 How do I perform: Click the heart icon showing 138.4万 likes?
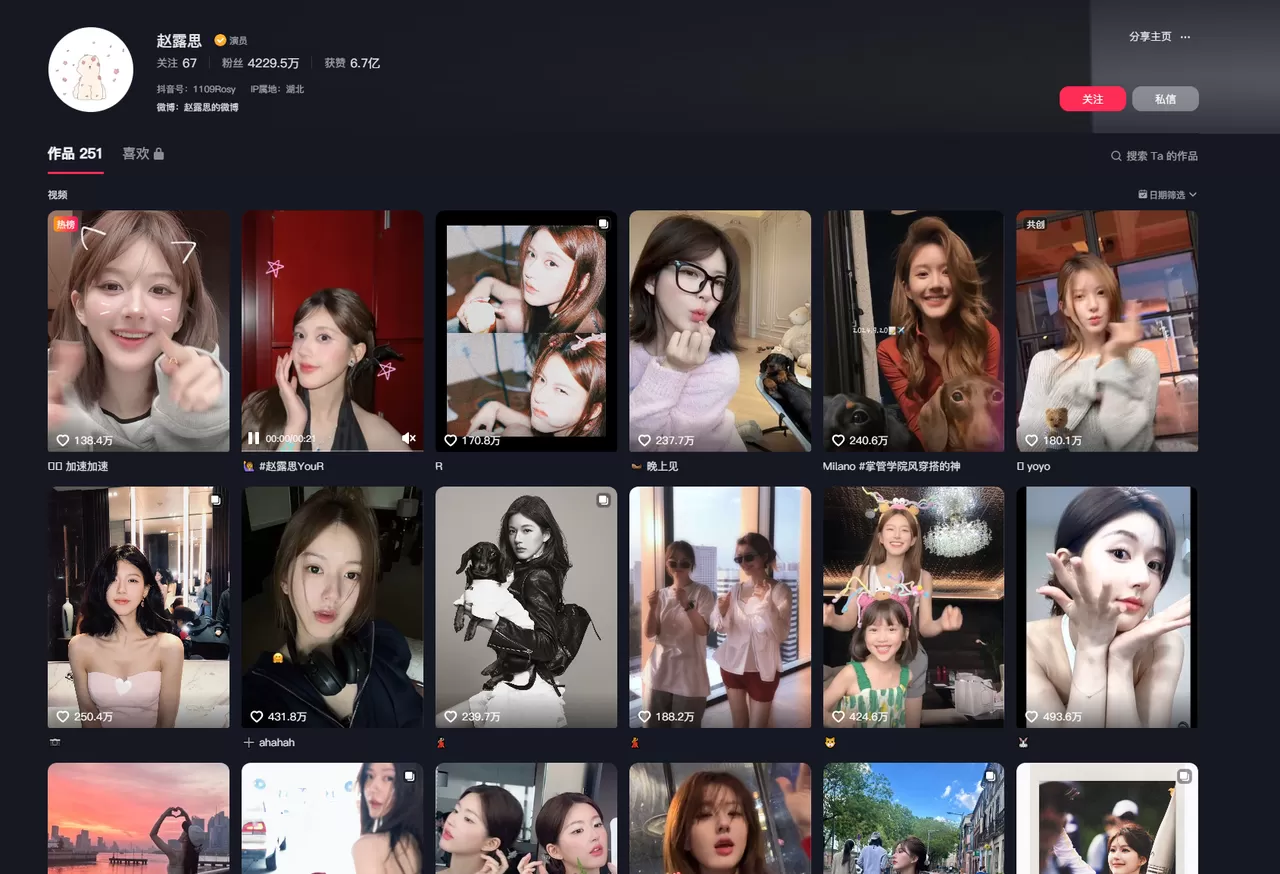coord(62,440)
